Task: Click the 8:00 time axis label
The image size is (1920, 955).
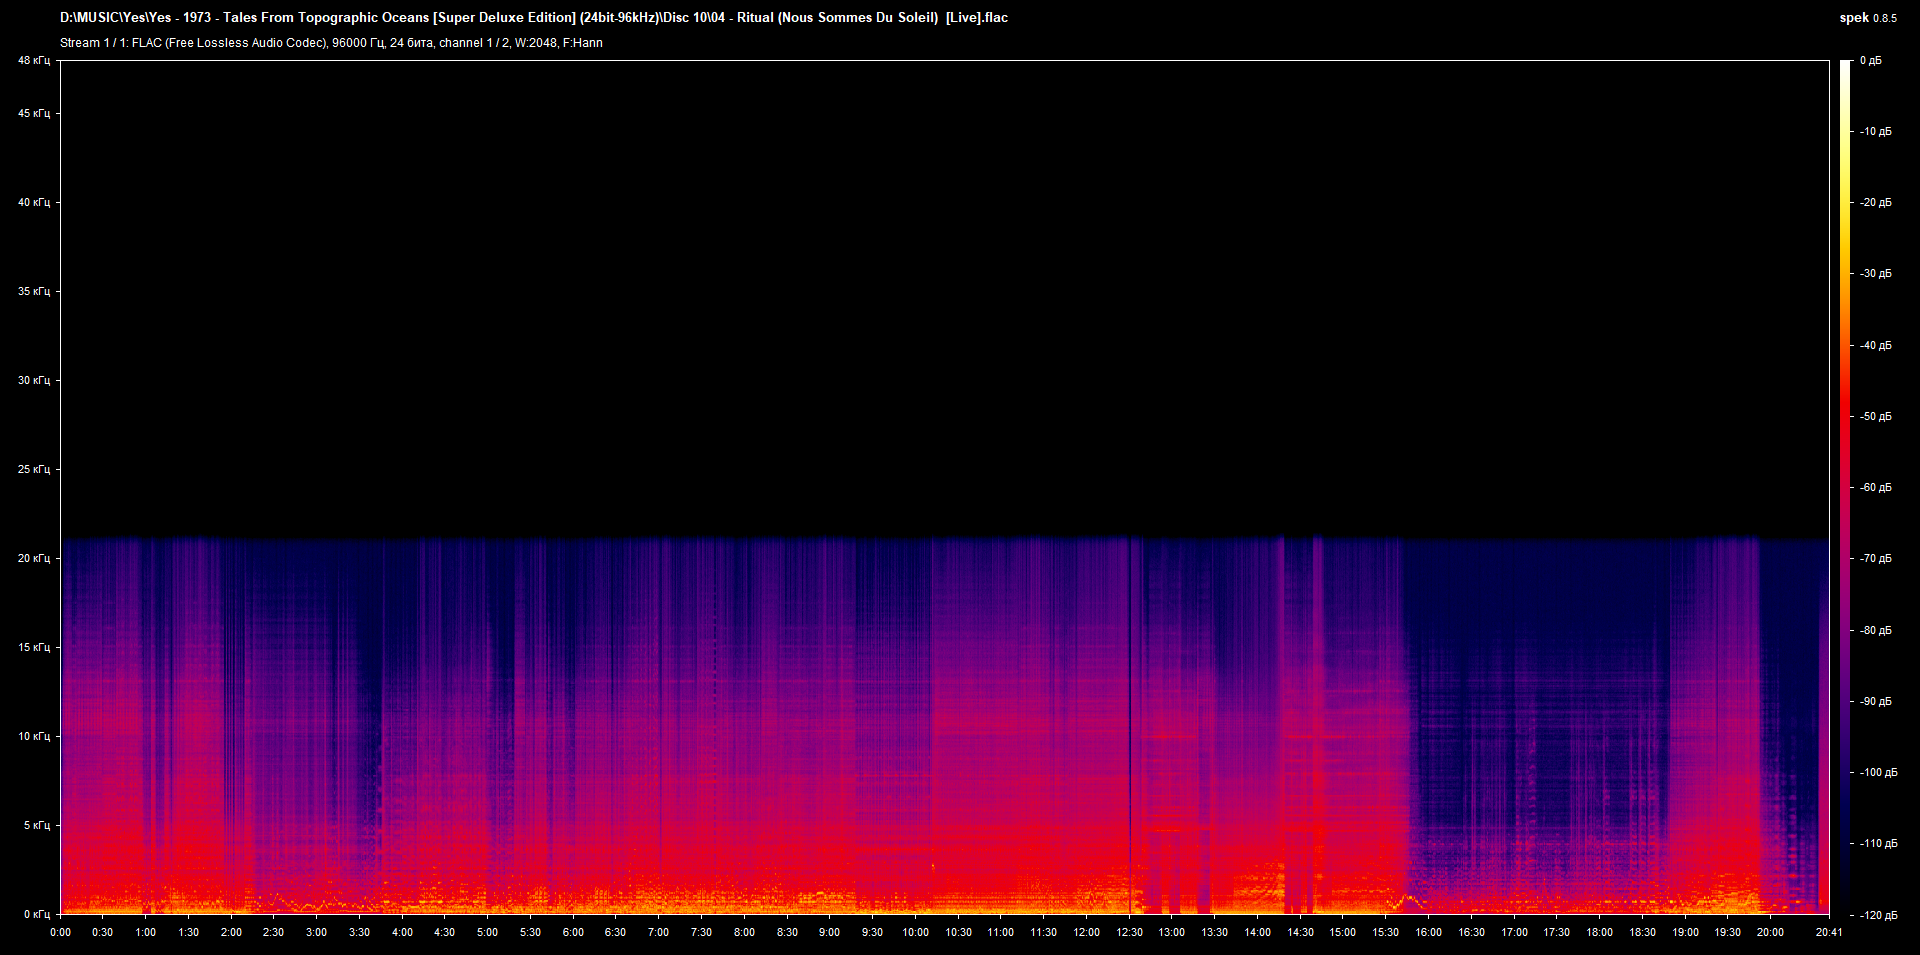Action: pyautogui.click(x=744, y=933)
